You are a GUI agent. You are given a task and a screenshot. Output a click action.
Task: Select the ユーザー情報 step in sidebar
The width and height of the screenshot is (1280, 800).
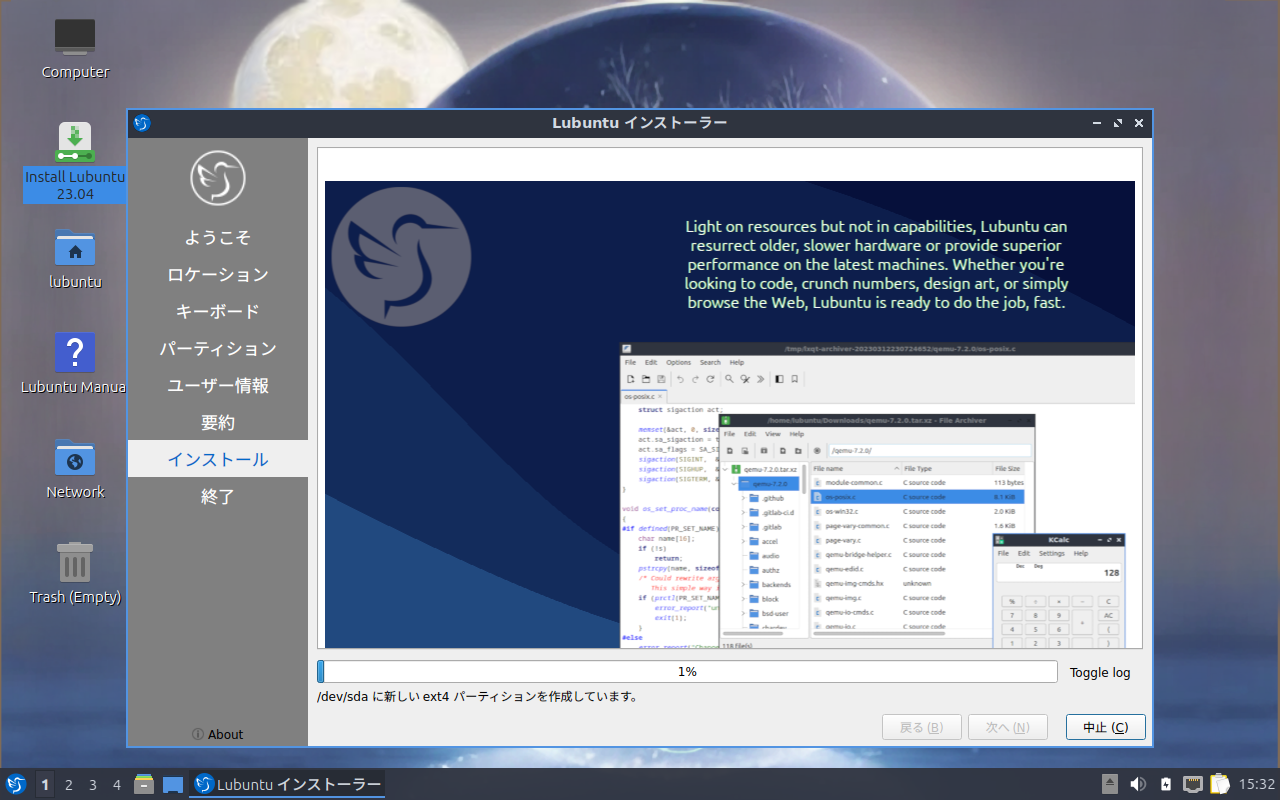click(218, 386)
